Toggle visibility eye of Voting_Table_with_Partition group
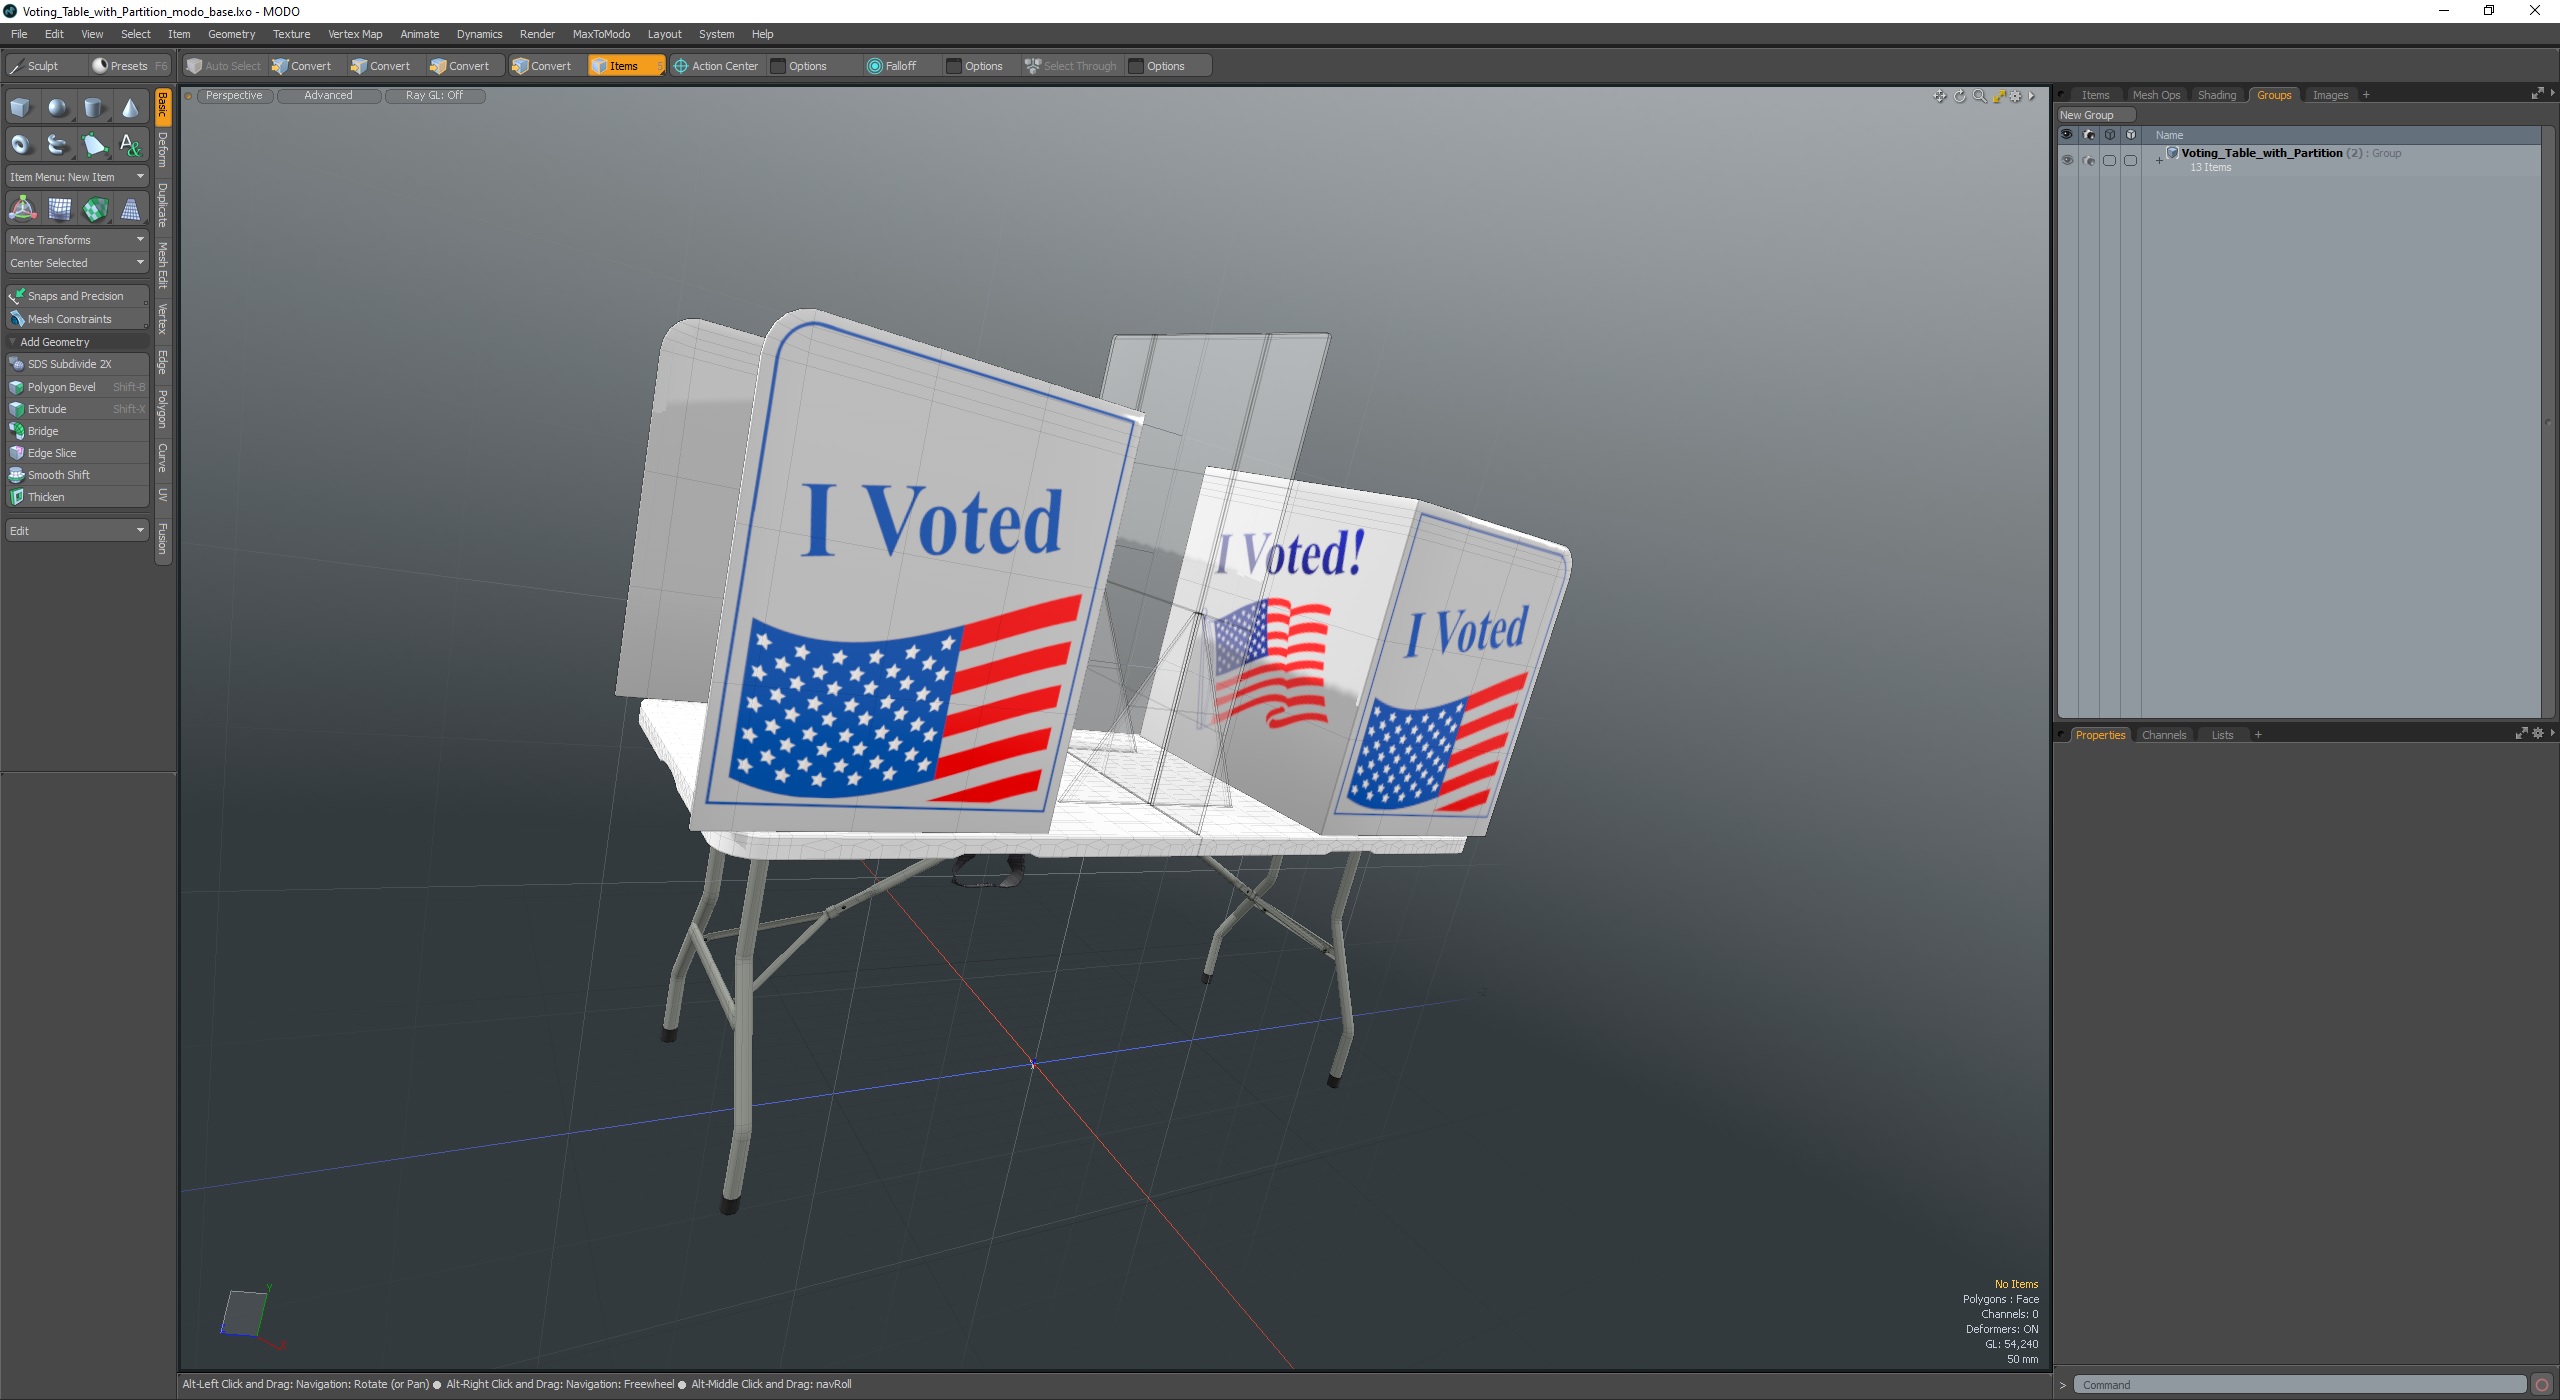Image resolution: width=2560 pixels, height=1400 pixels. point(2067,160)
